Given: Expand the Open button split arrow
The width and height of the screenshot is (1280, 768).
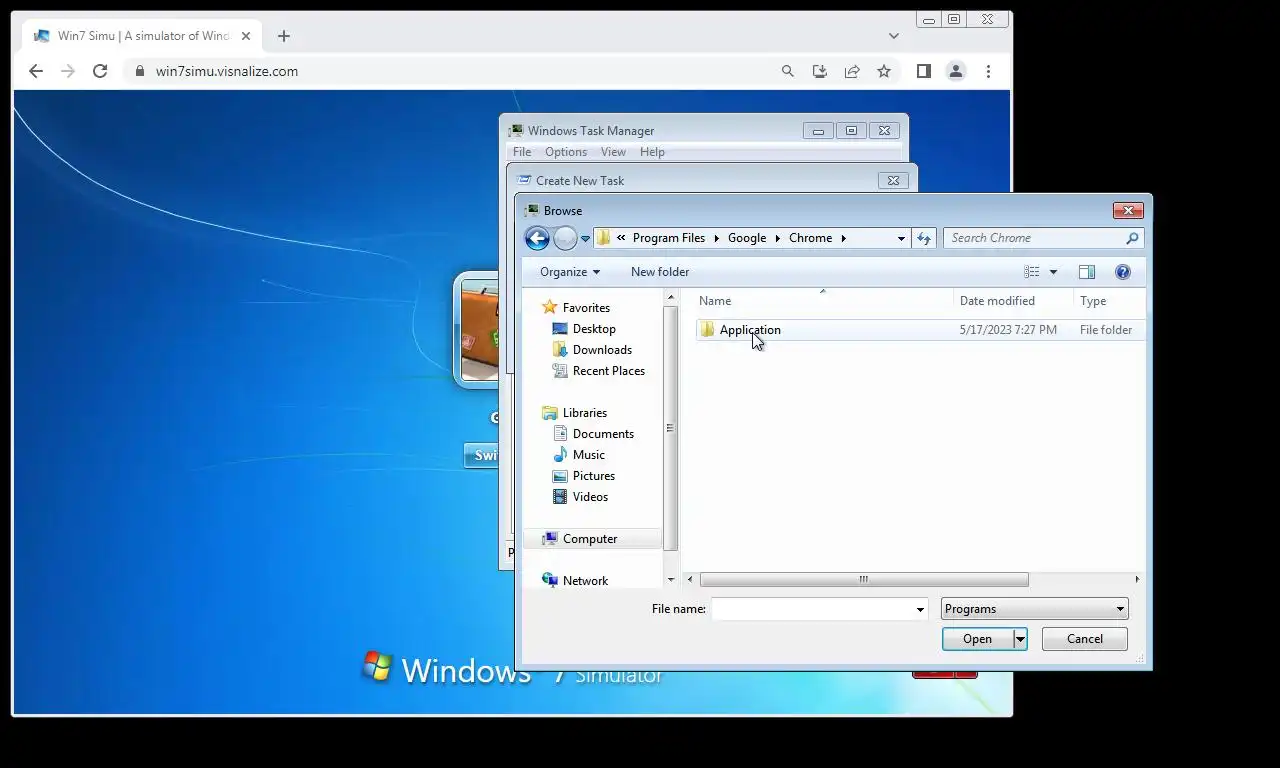Looking at the screenshot, I should click(1020, 639).
